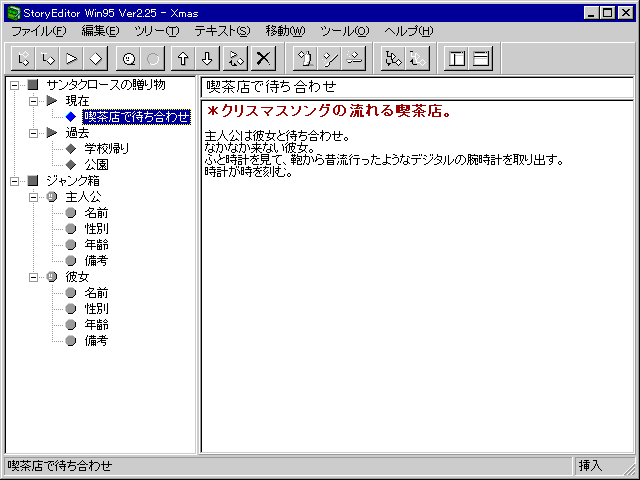Select 名前 under 彼女
The image size is (640, 480).
coord(96,293)
